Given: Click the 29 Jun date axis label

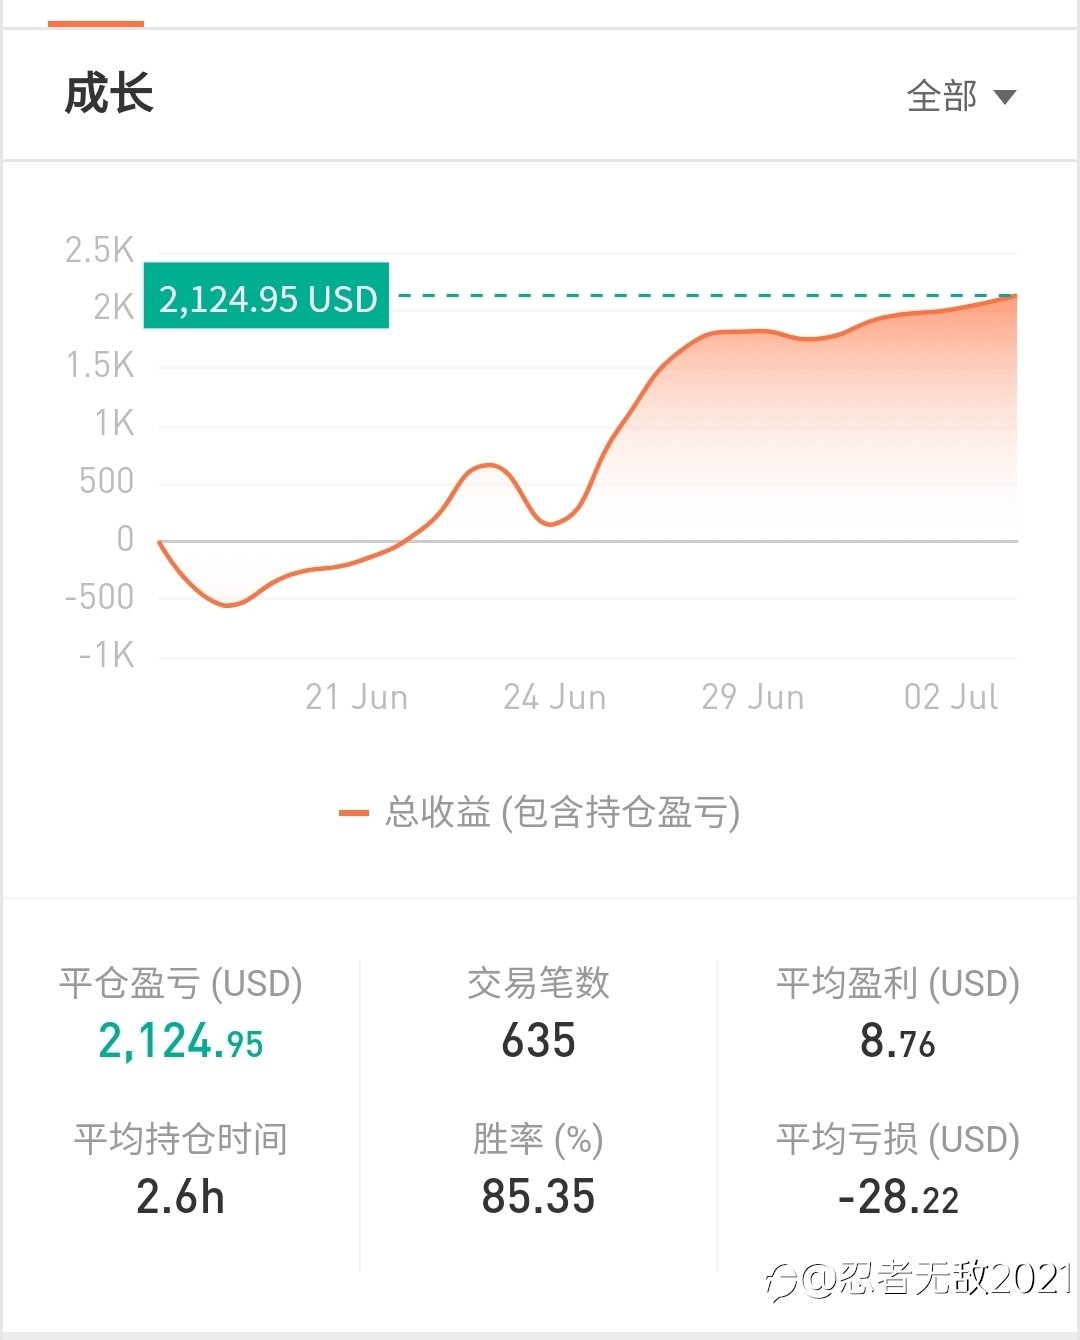Looking at the screenshot, I should coord(752,697).
